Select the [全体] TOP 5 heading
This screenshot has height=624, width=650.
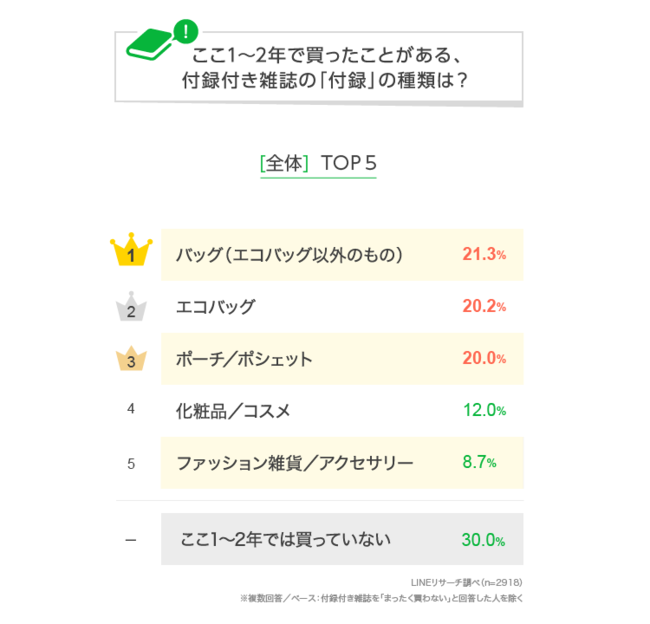[317, 164]
